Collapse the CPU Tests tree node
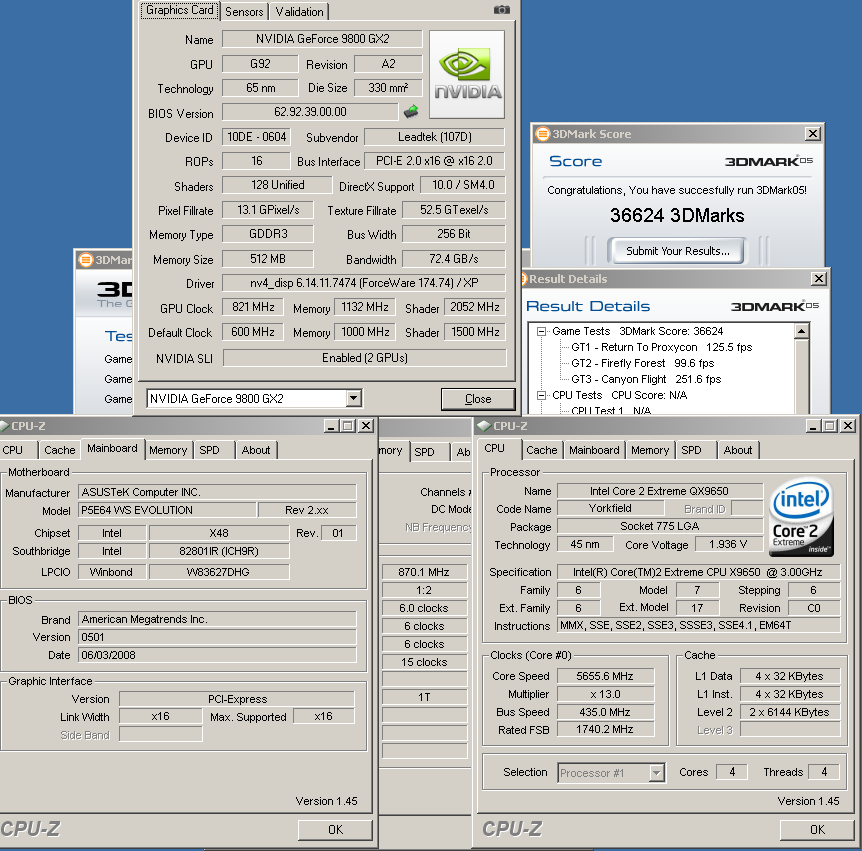Viewport: 862px width, 851px height. coord(541,395)
